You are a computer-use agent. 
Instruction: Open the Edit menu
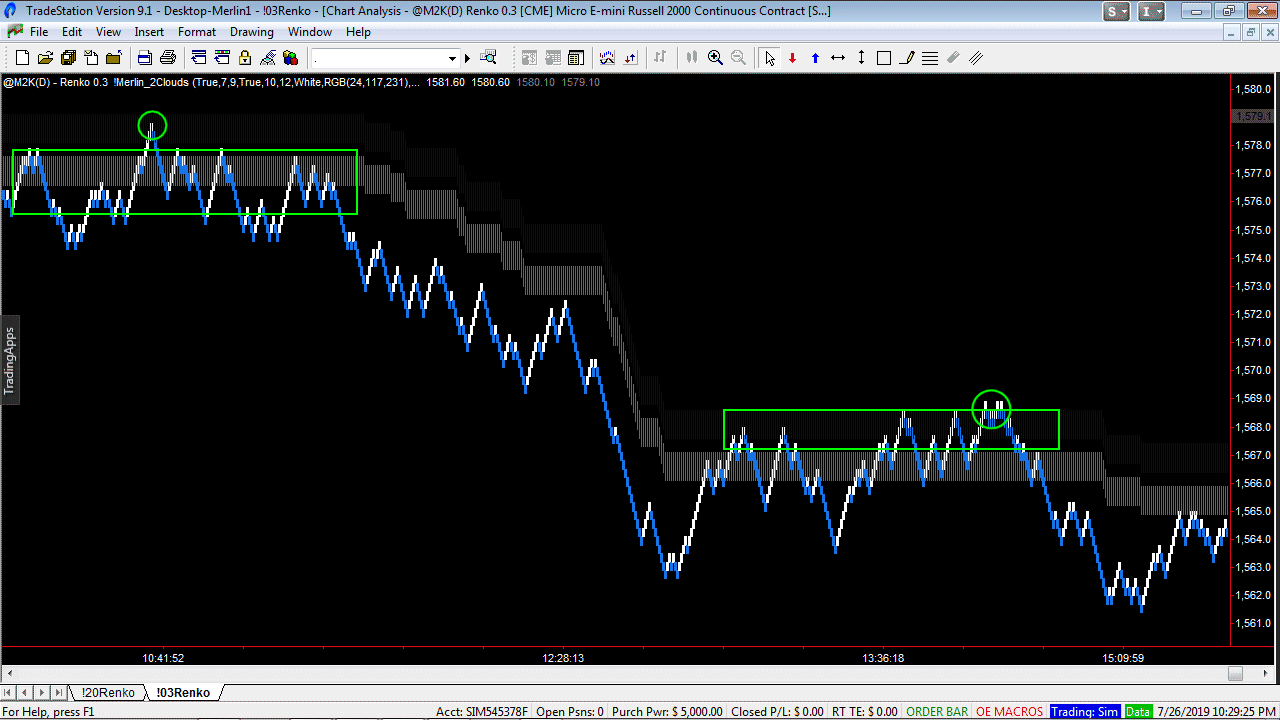[x=72, y=32]
